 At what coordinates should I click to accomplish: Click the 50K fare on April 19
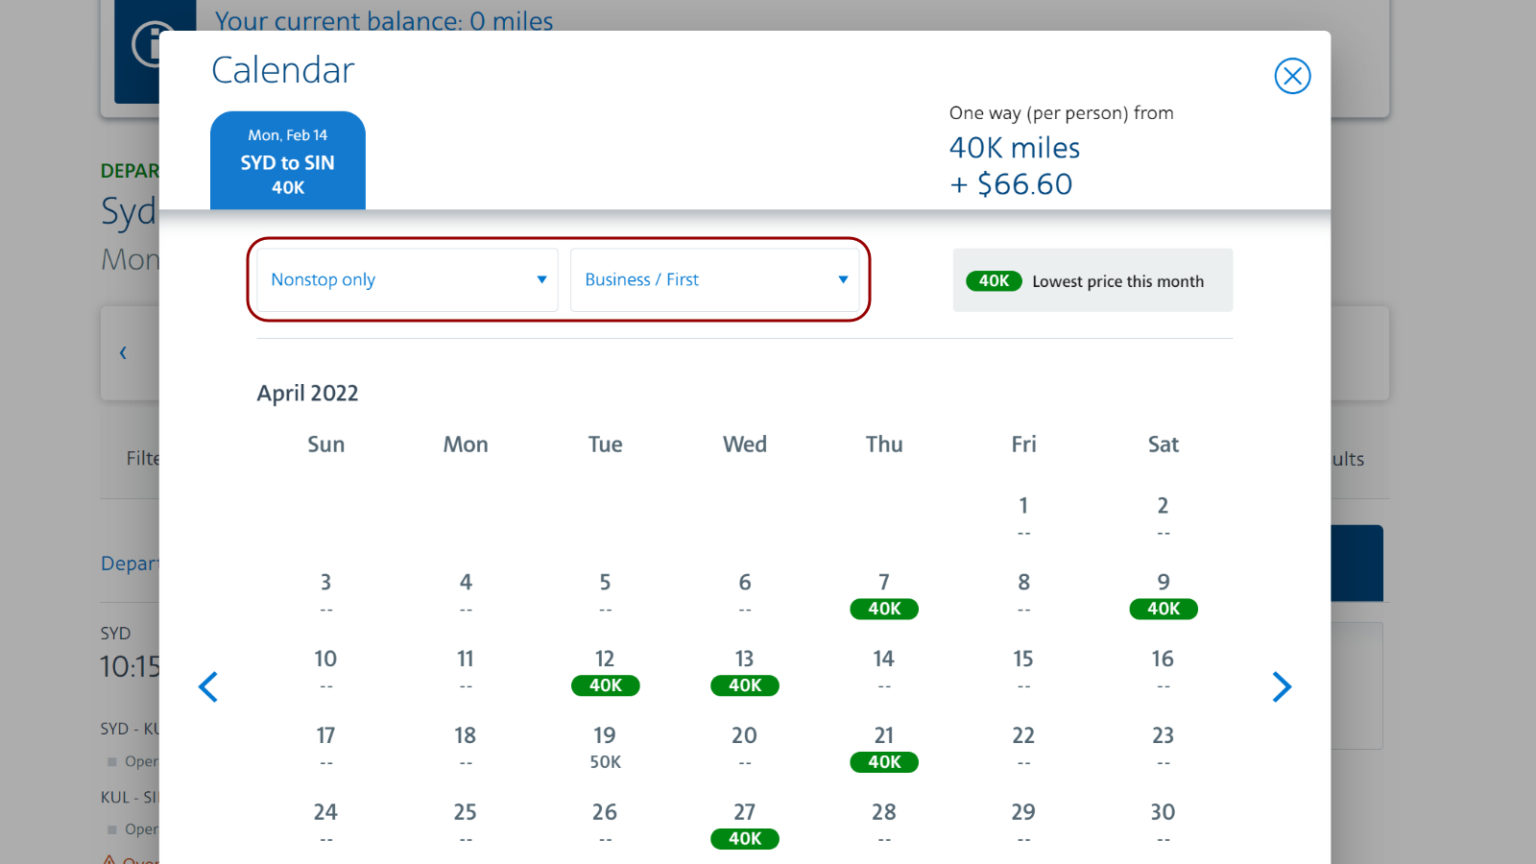(604, 761)
